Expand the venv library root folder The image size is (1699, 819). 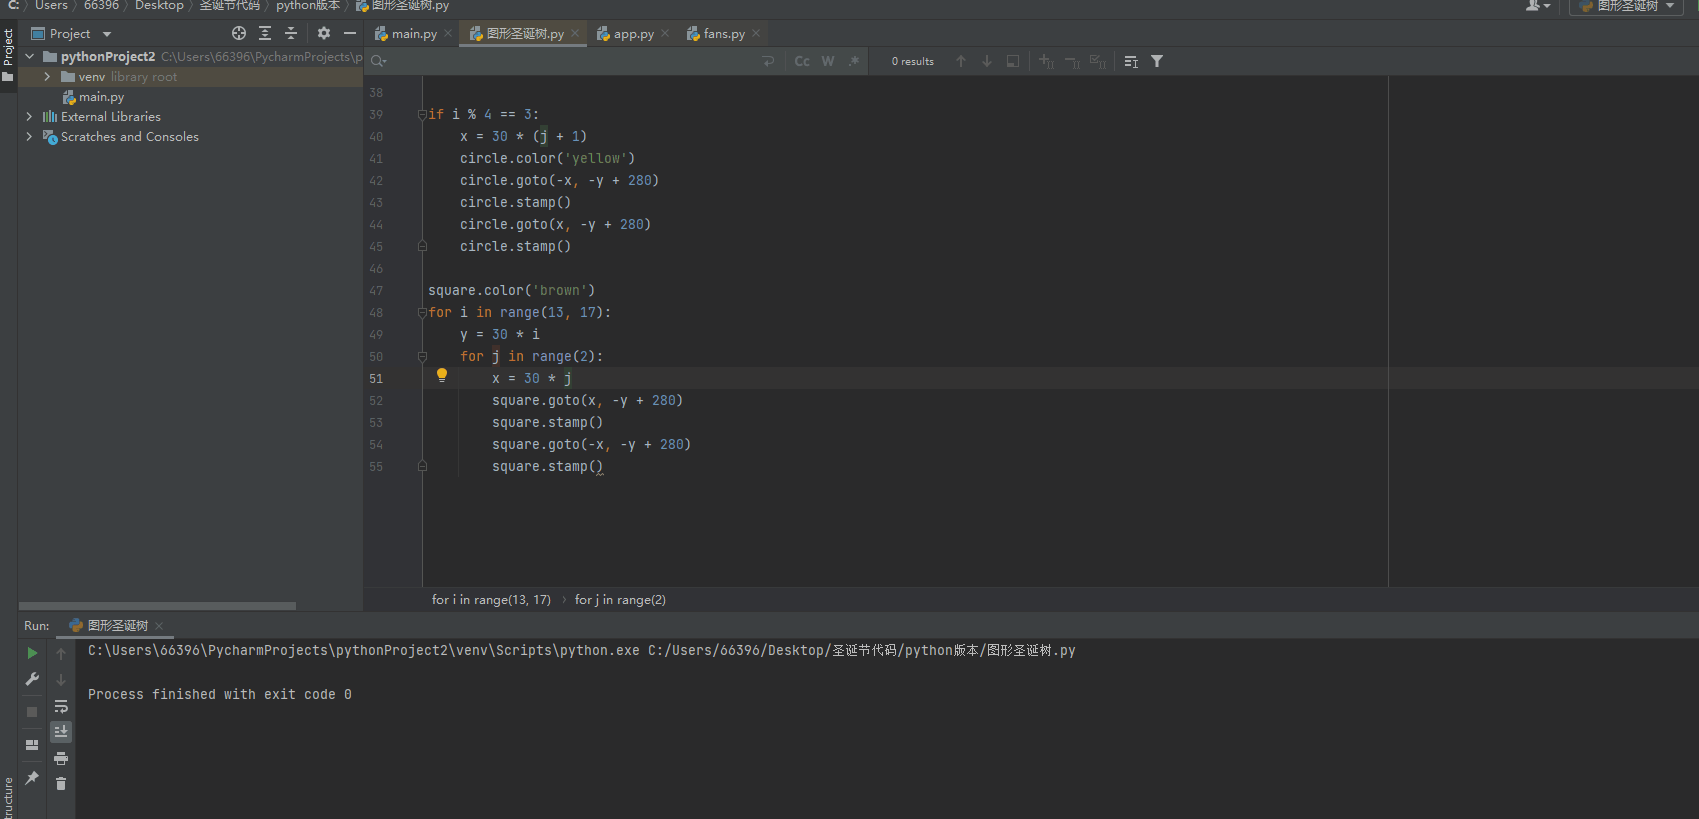point(47,77)
